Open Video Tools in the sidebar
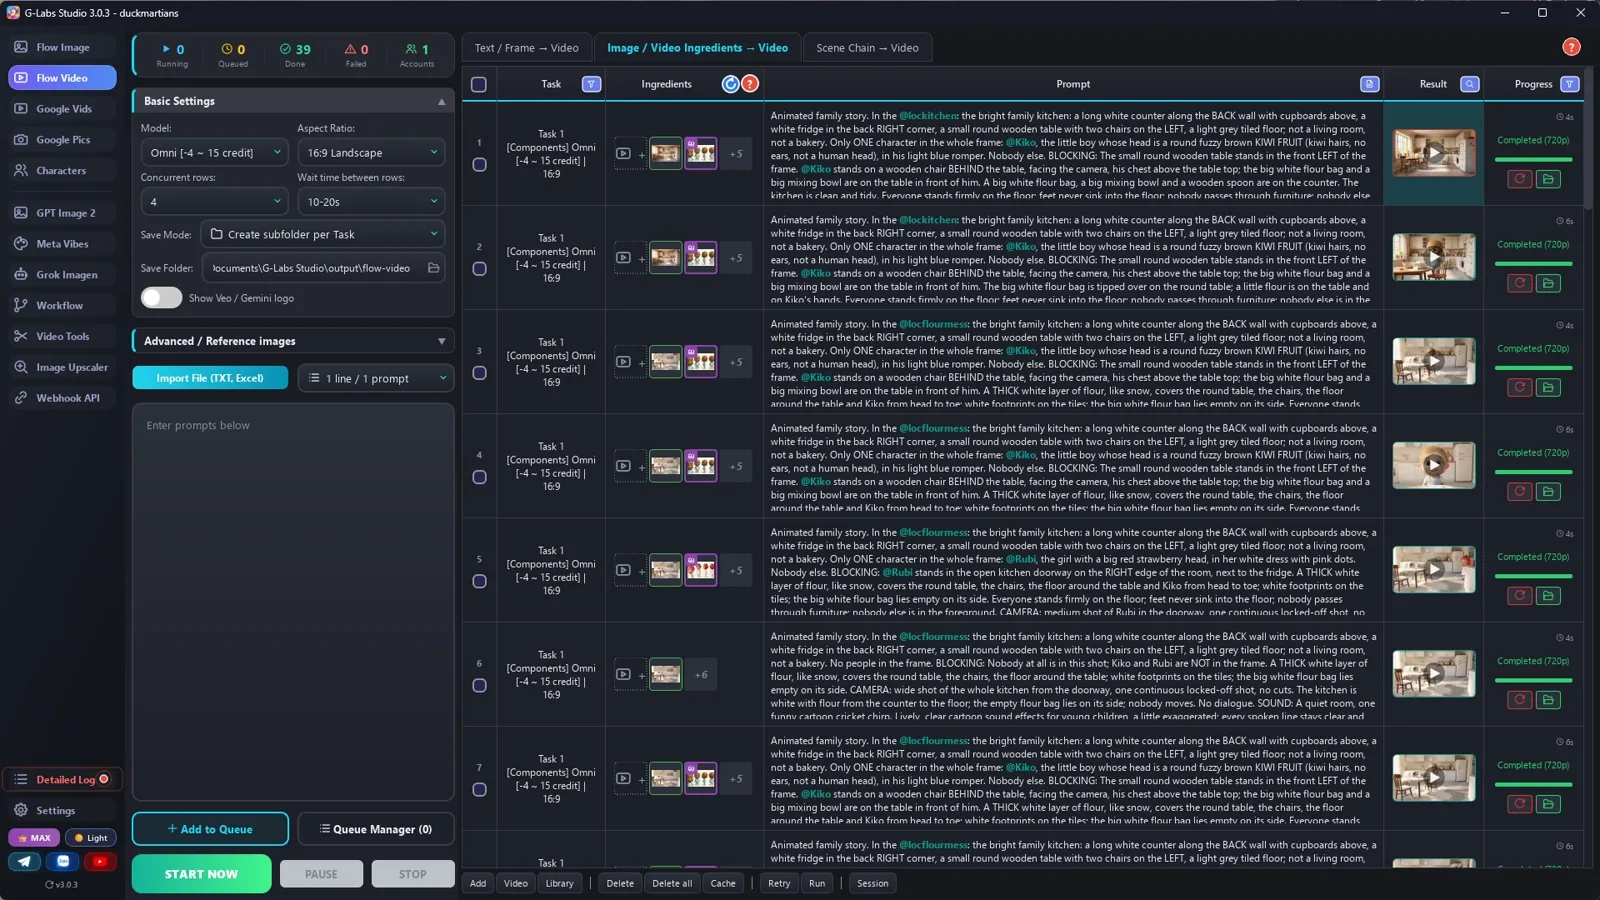The width and height of the screenshot is (1600, 900). [62, 336]
